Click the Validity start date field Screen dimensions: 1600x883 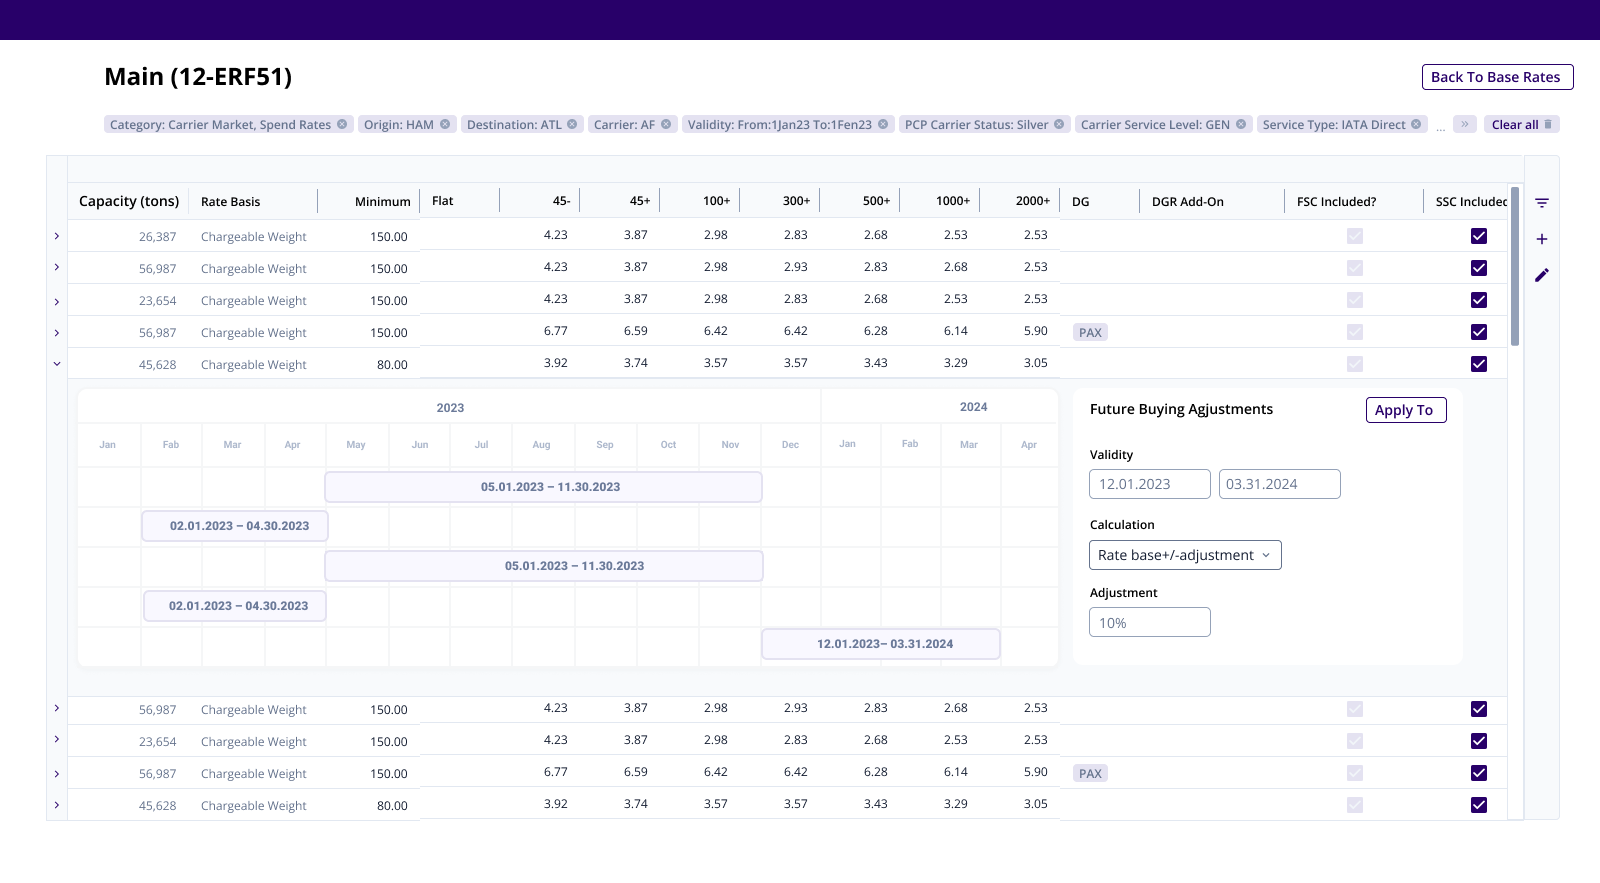1150,484
